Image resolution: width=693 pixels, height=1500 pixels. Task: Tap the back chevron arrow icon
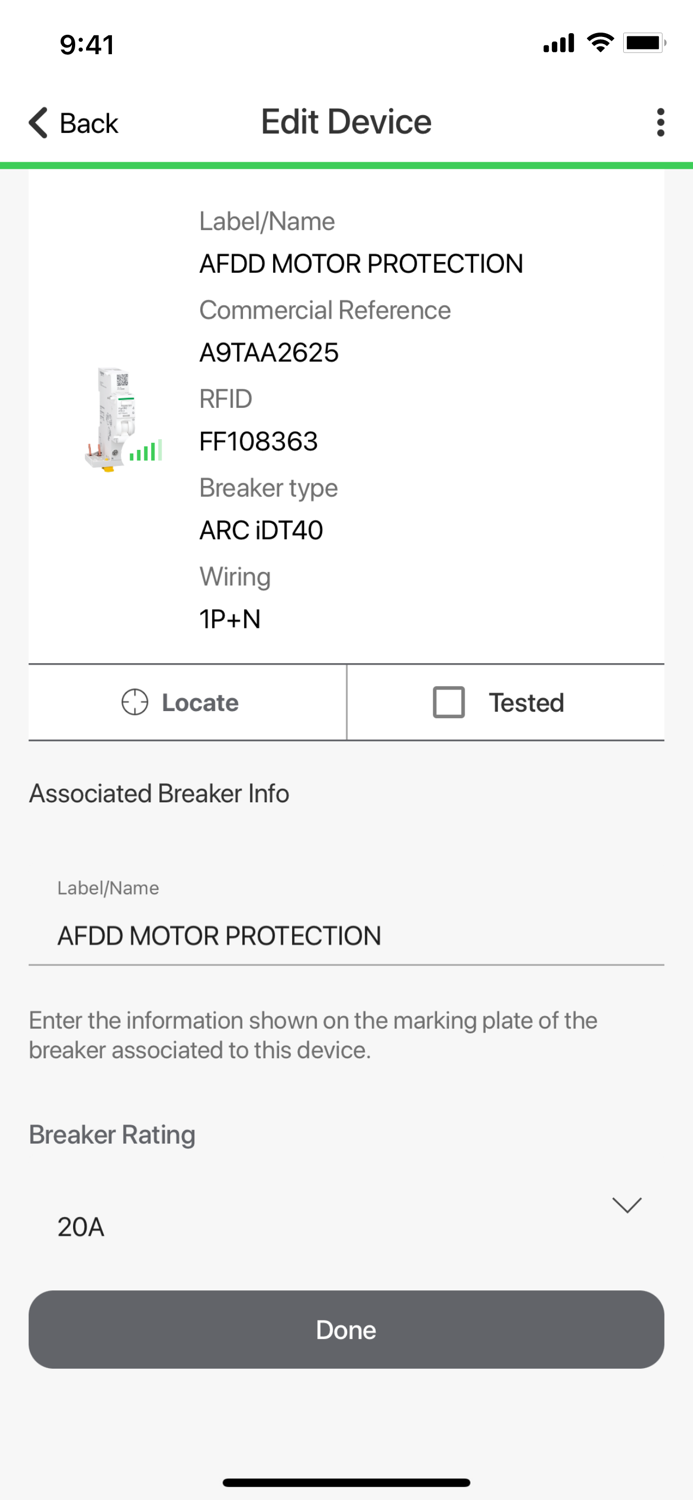(x=36, y=122)
